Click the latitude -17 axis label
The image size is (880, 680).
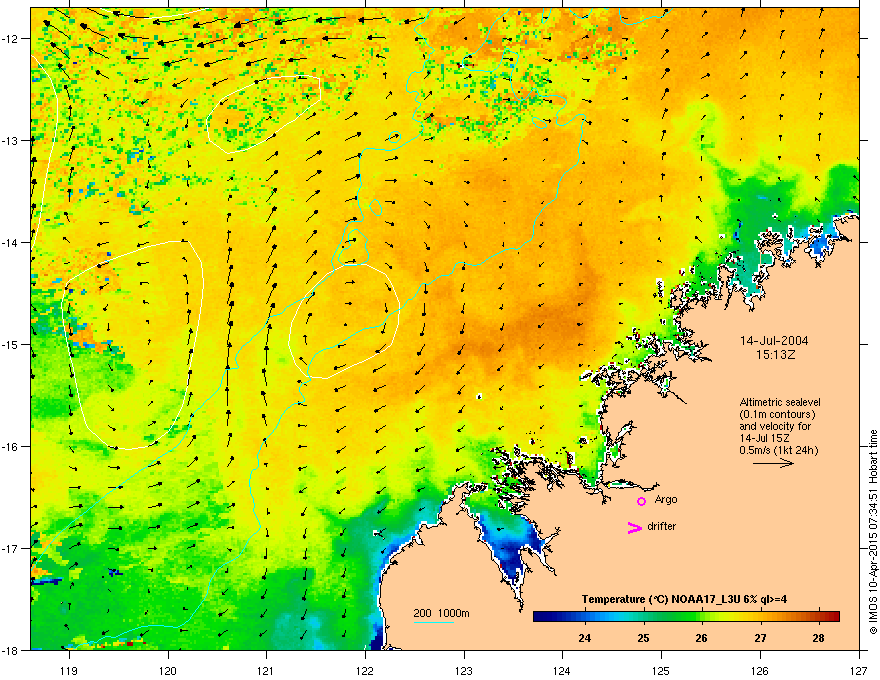(10, 548)
